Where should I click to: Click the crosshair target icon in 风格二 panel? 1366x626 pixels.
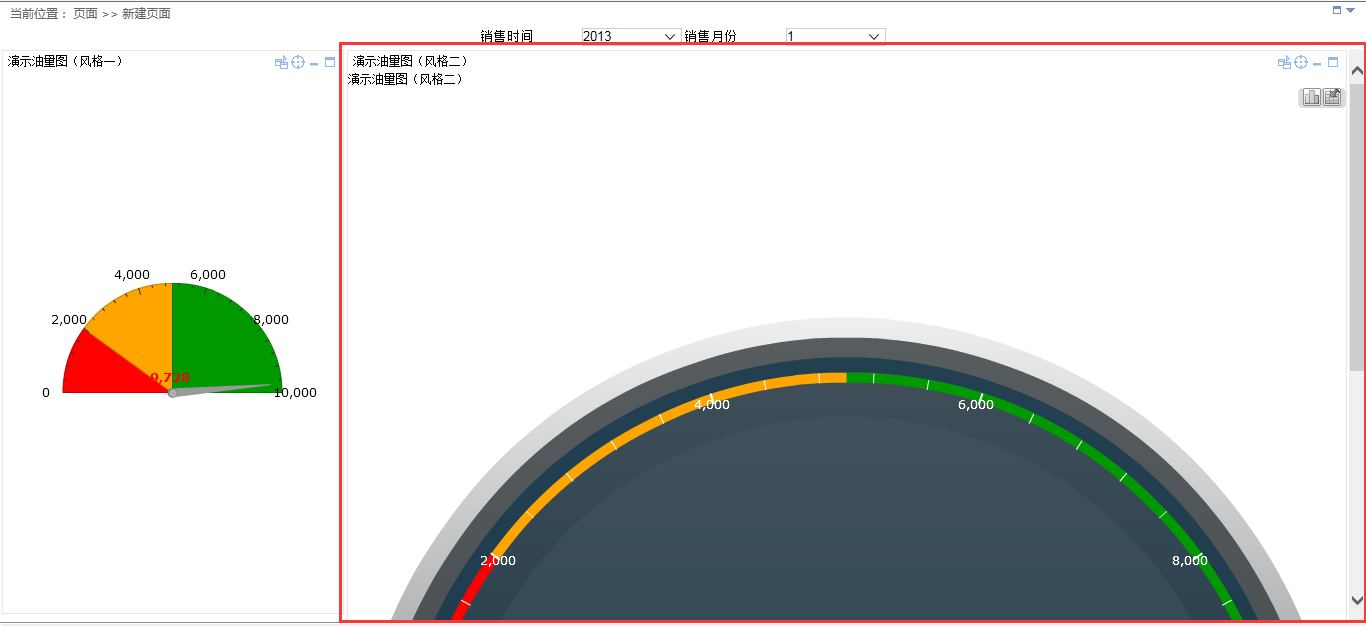(x=1301, y=62)
